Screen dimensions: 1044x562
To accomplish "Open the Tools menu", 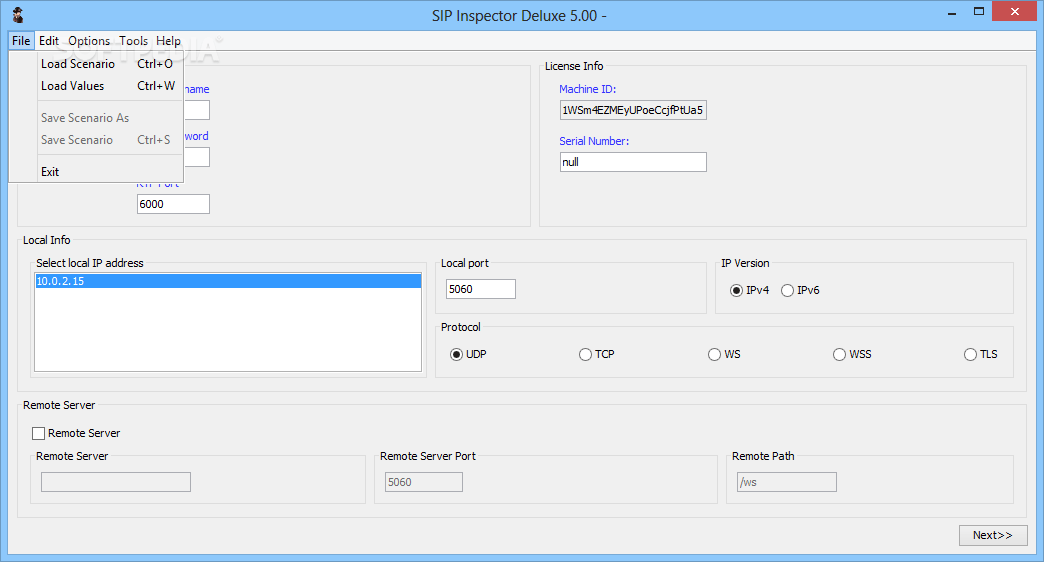I will (133, 41).
